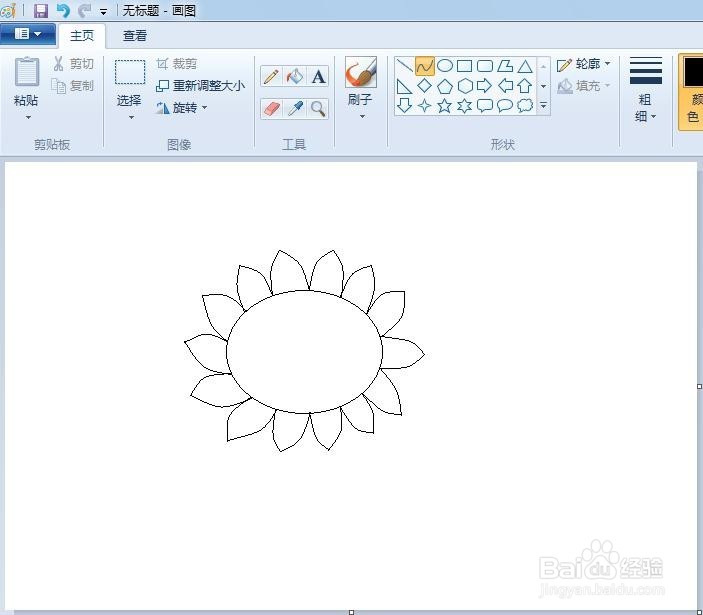The height and width of the screenshot is (615, 703).
Task: Click Copy (复制) button
Action: pos(73,86)
